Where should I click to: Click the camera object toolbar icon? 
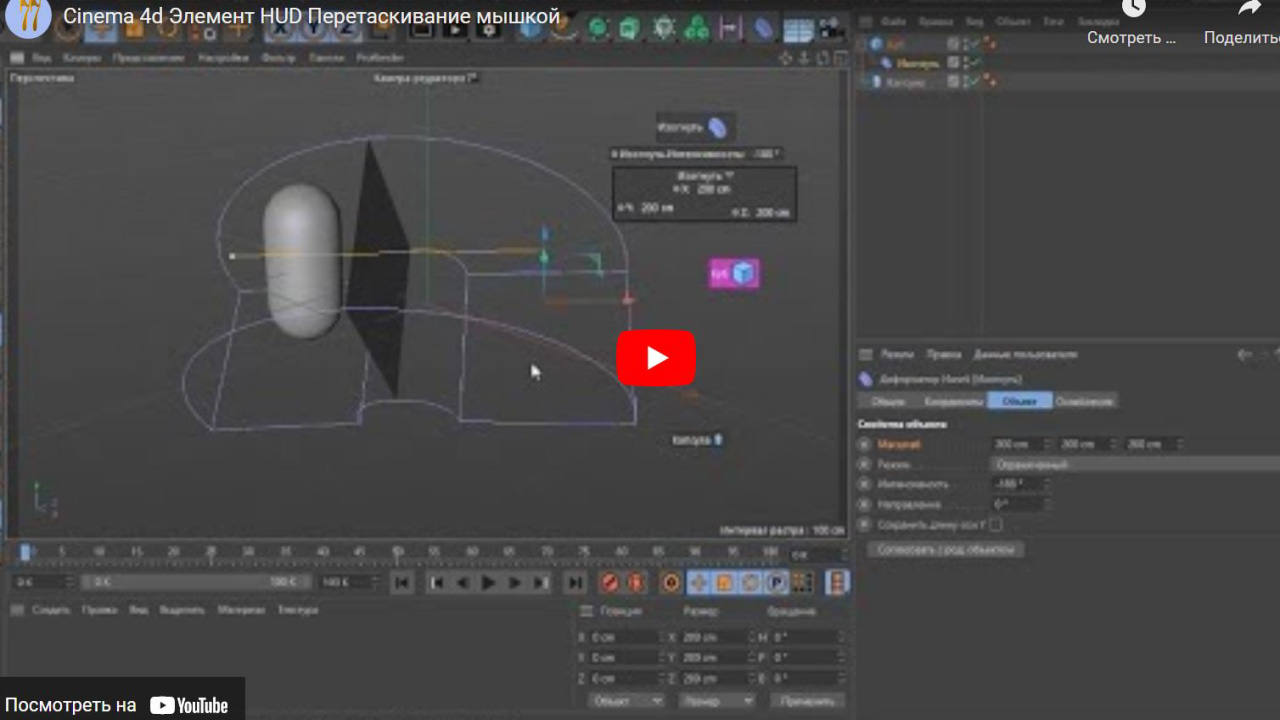tap(830, 30)
